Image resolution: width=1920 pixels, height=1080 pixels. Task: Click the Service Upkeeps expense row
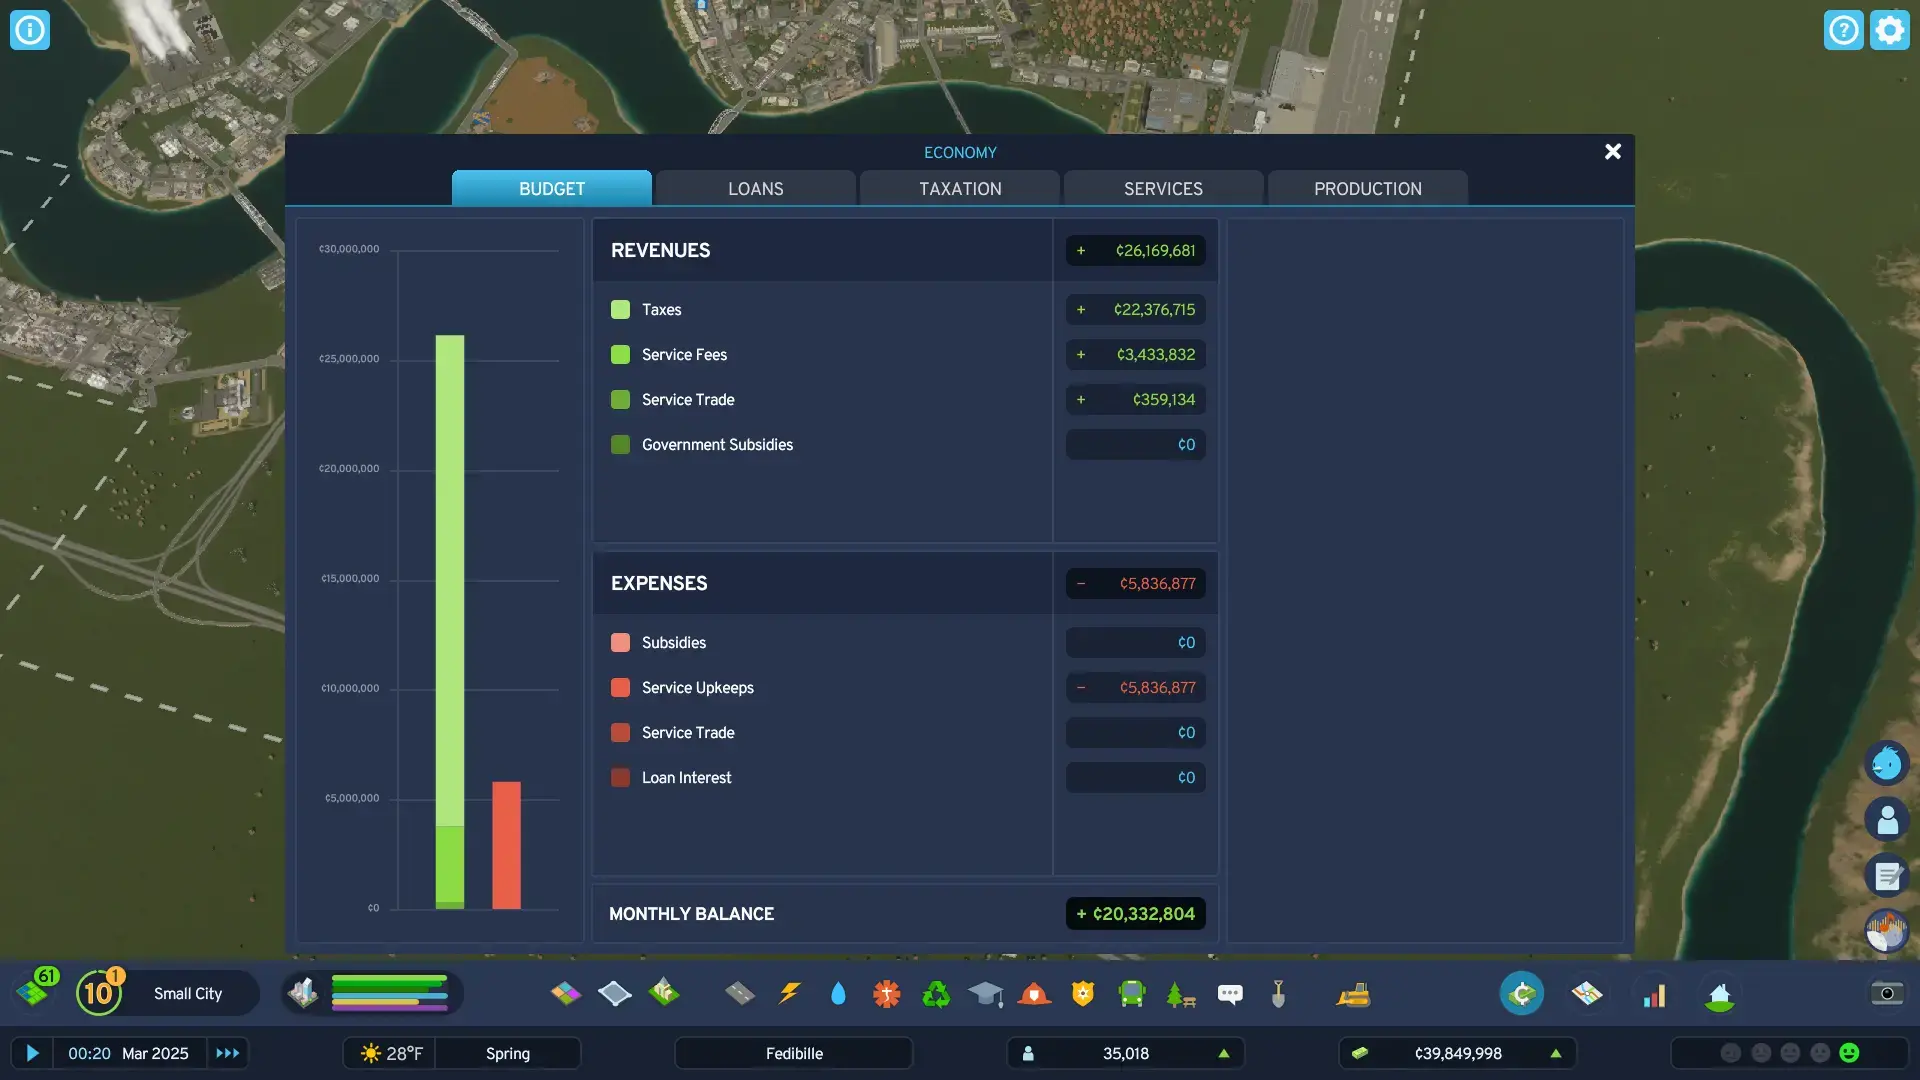coord(698,688)
